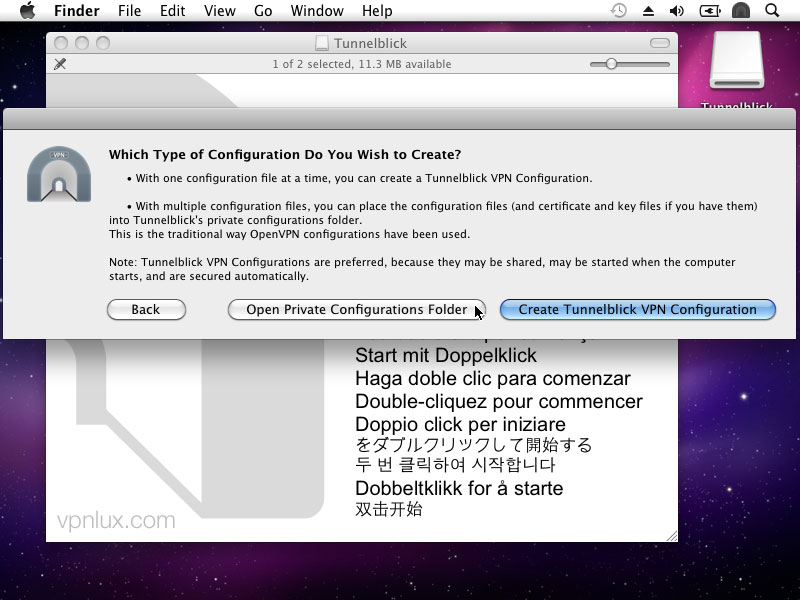Click the Japanese 'をダブルクリックして開始する' text
This screenshot has height=600, width=800.
point(473,445)
